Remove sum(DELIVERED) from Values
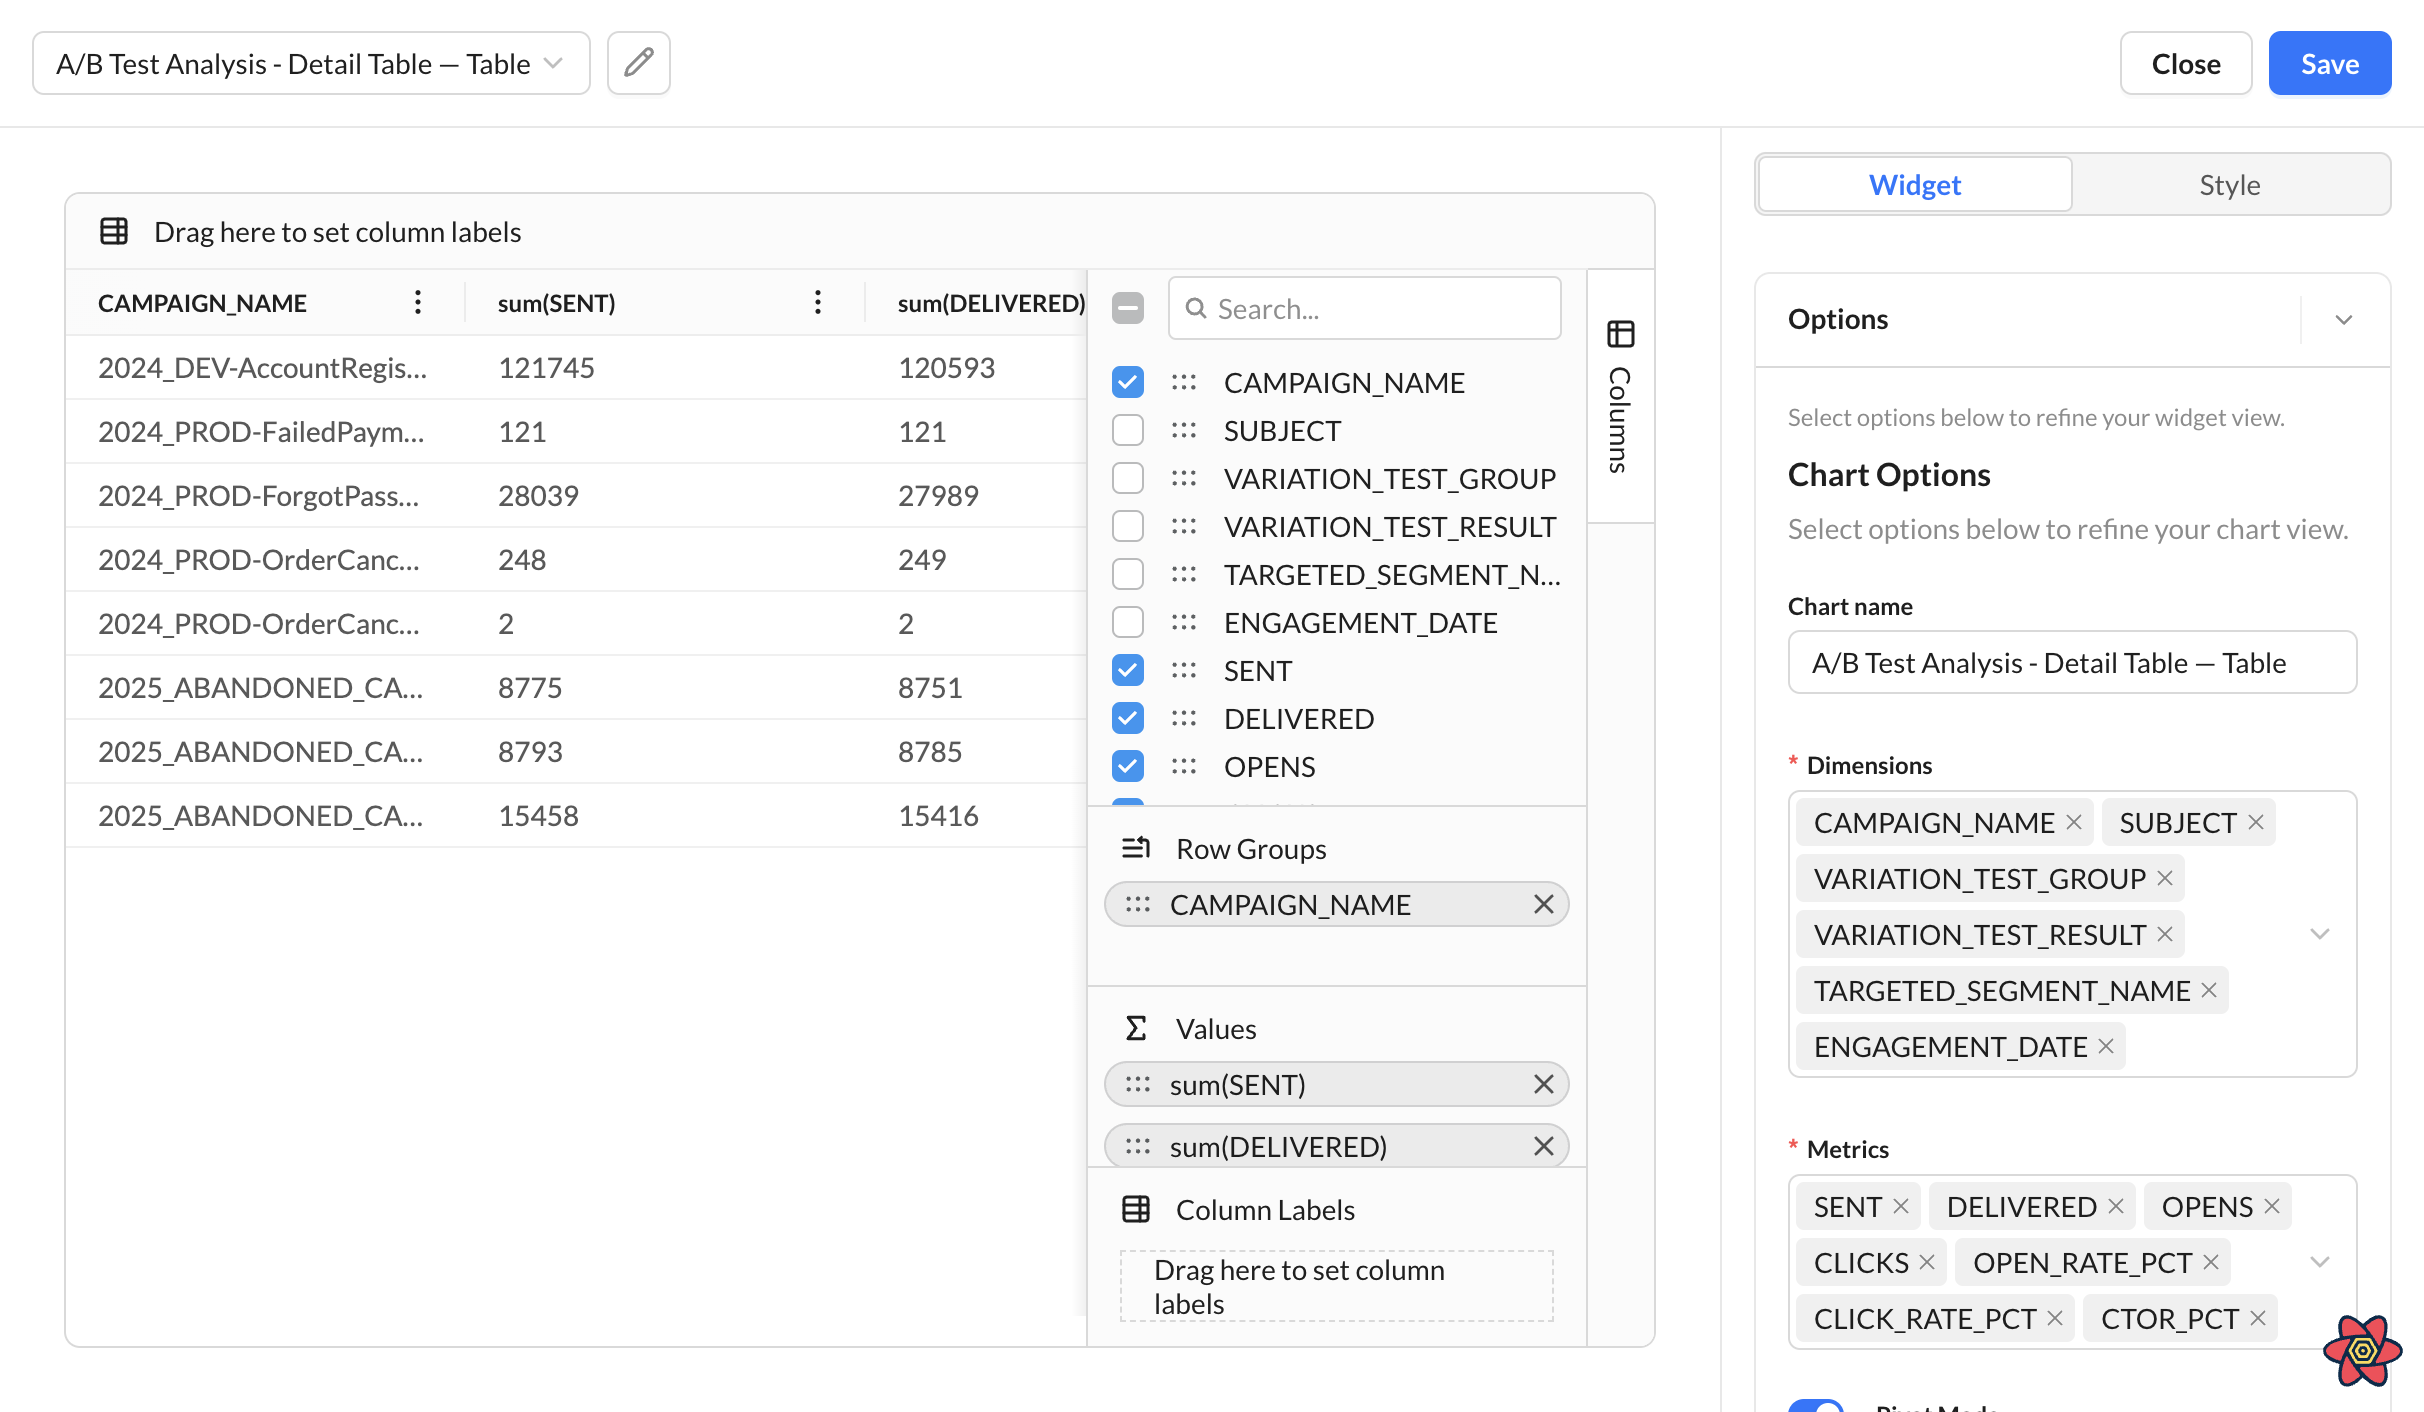This screenshot has width=2424, height=1412. (1543, 1146)
